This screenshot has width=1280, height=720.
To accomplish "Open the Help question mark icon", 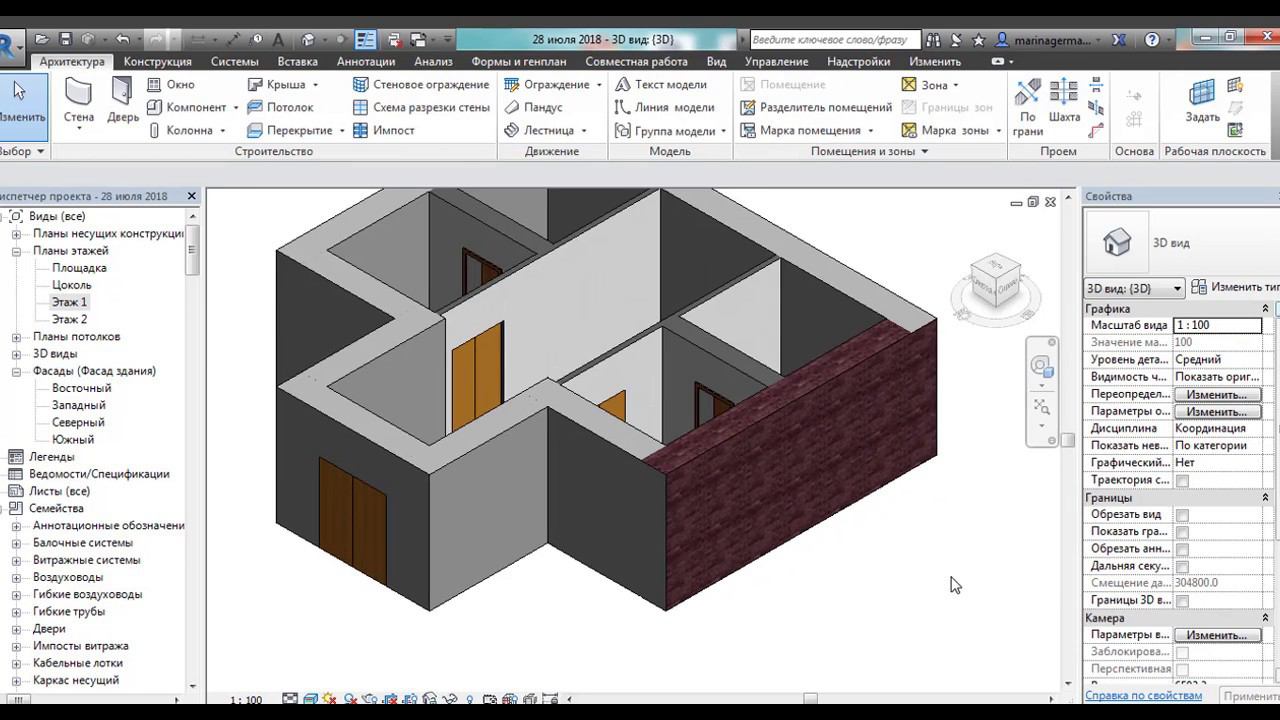I will (1152, 40).
